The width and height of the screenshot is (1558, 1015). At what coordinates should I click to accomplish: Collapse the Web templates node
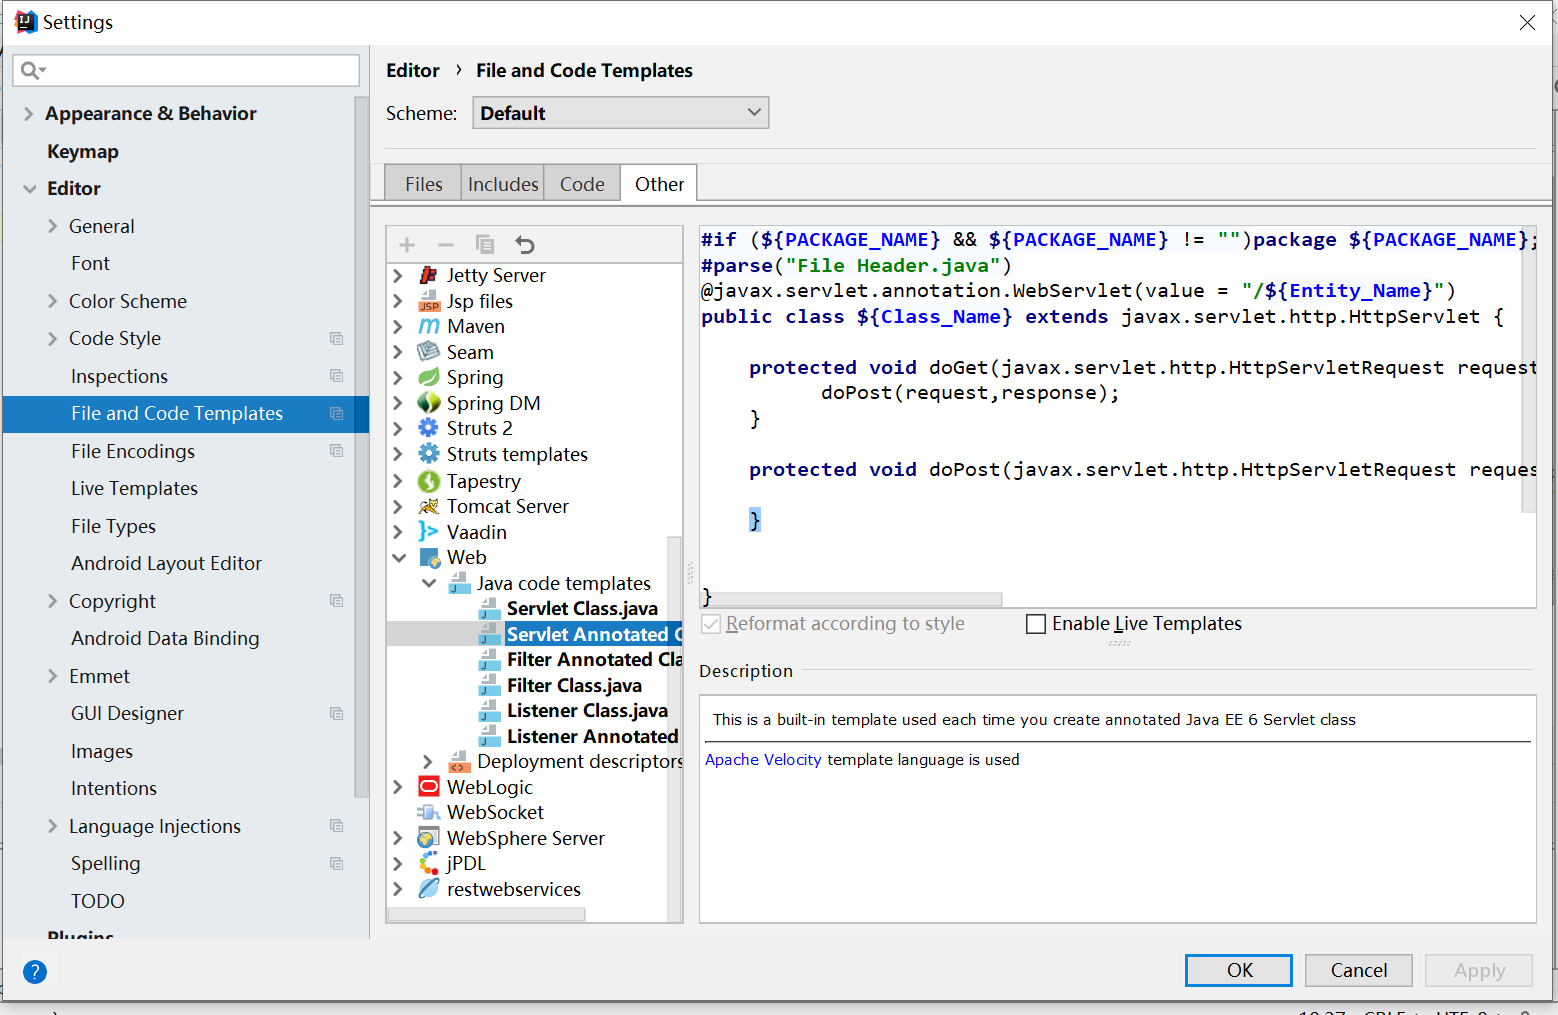(399, 557)
